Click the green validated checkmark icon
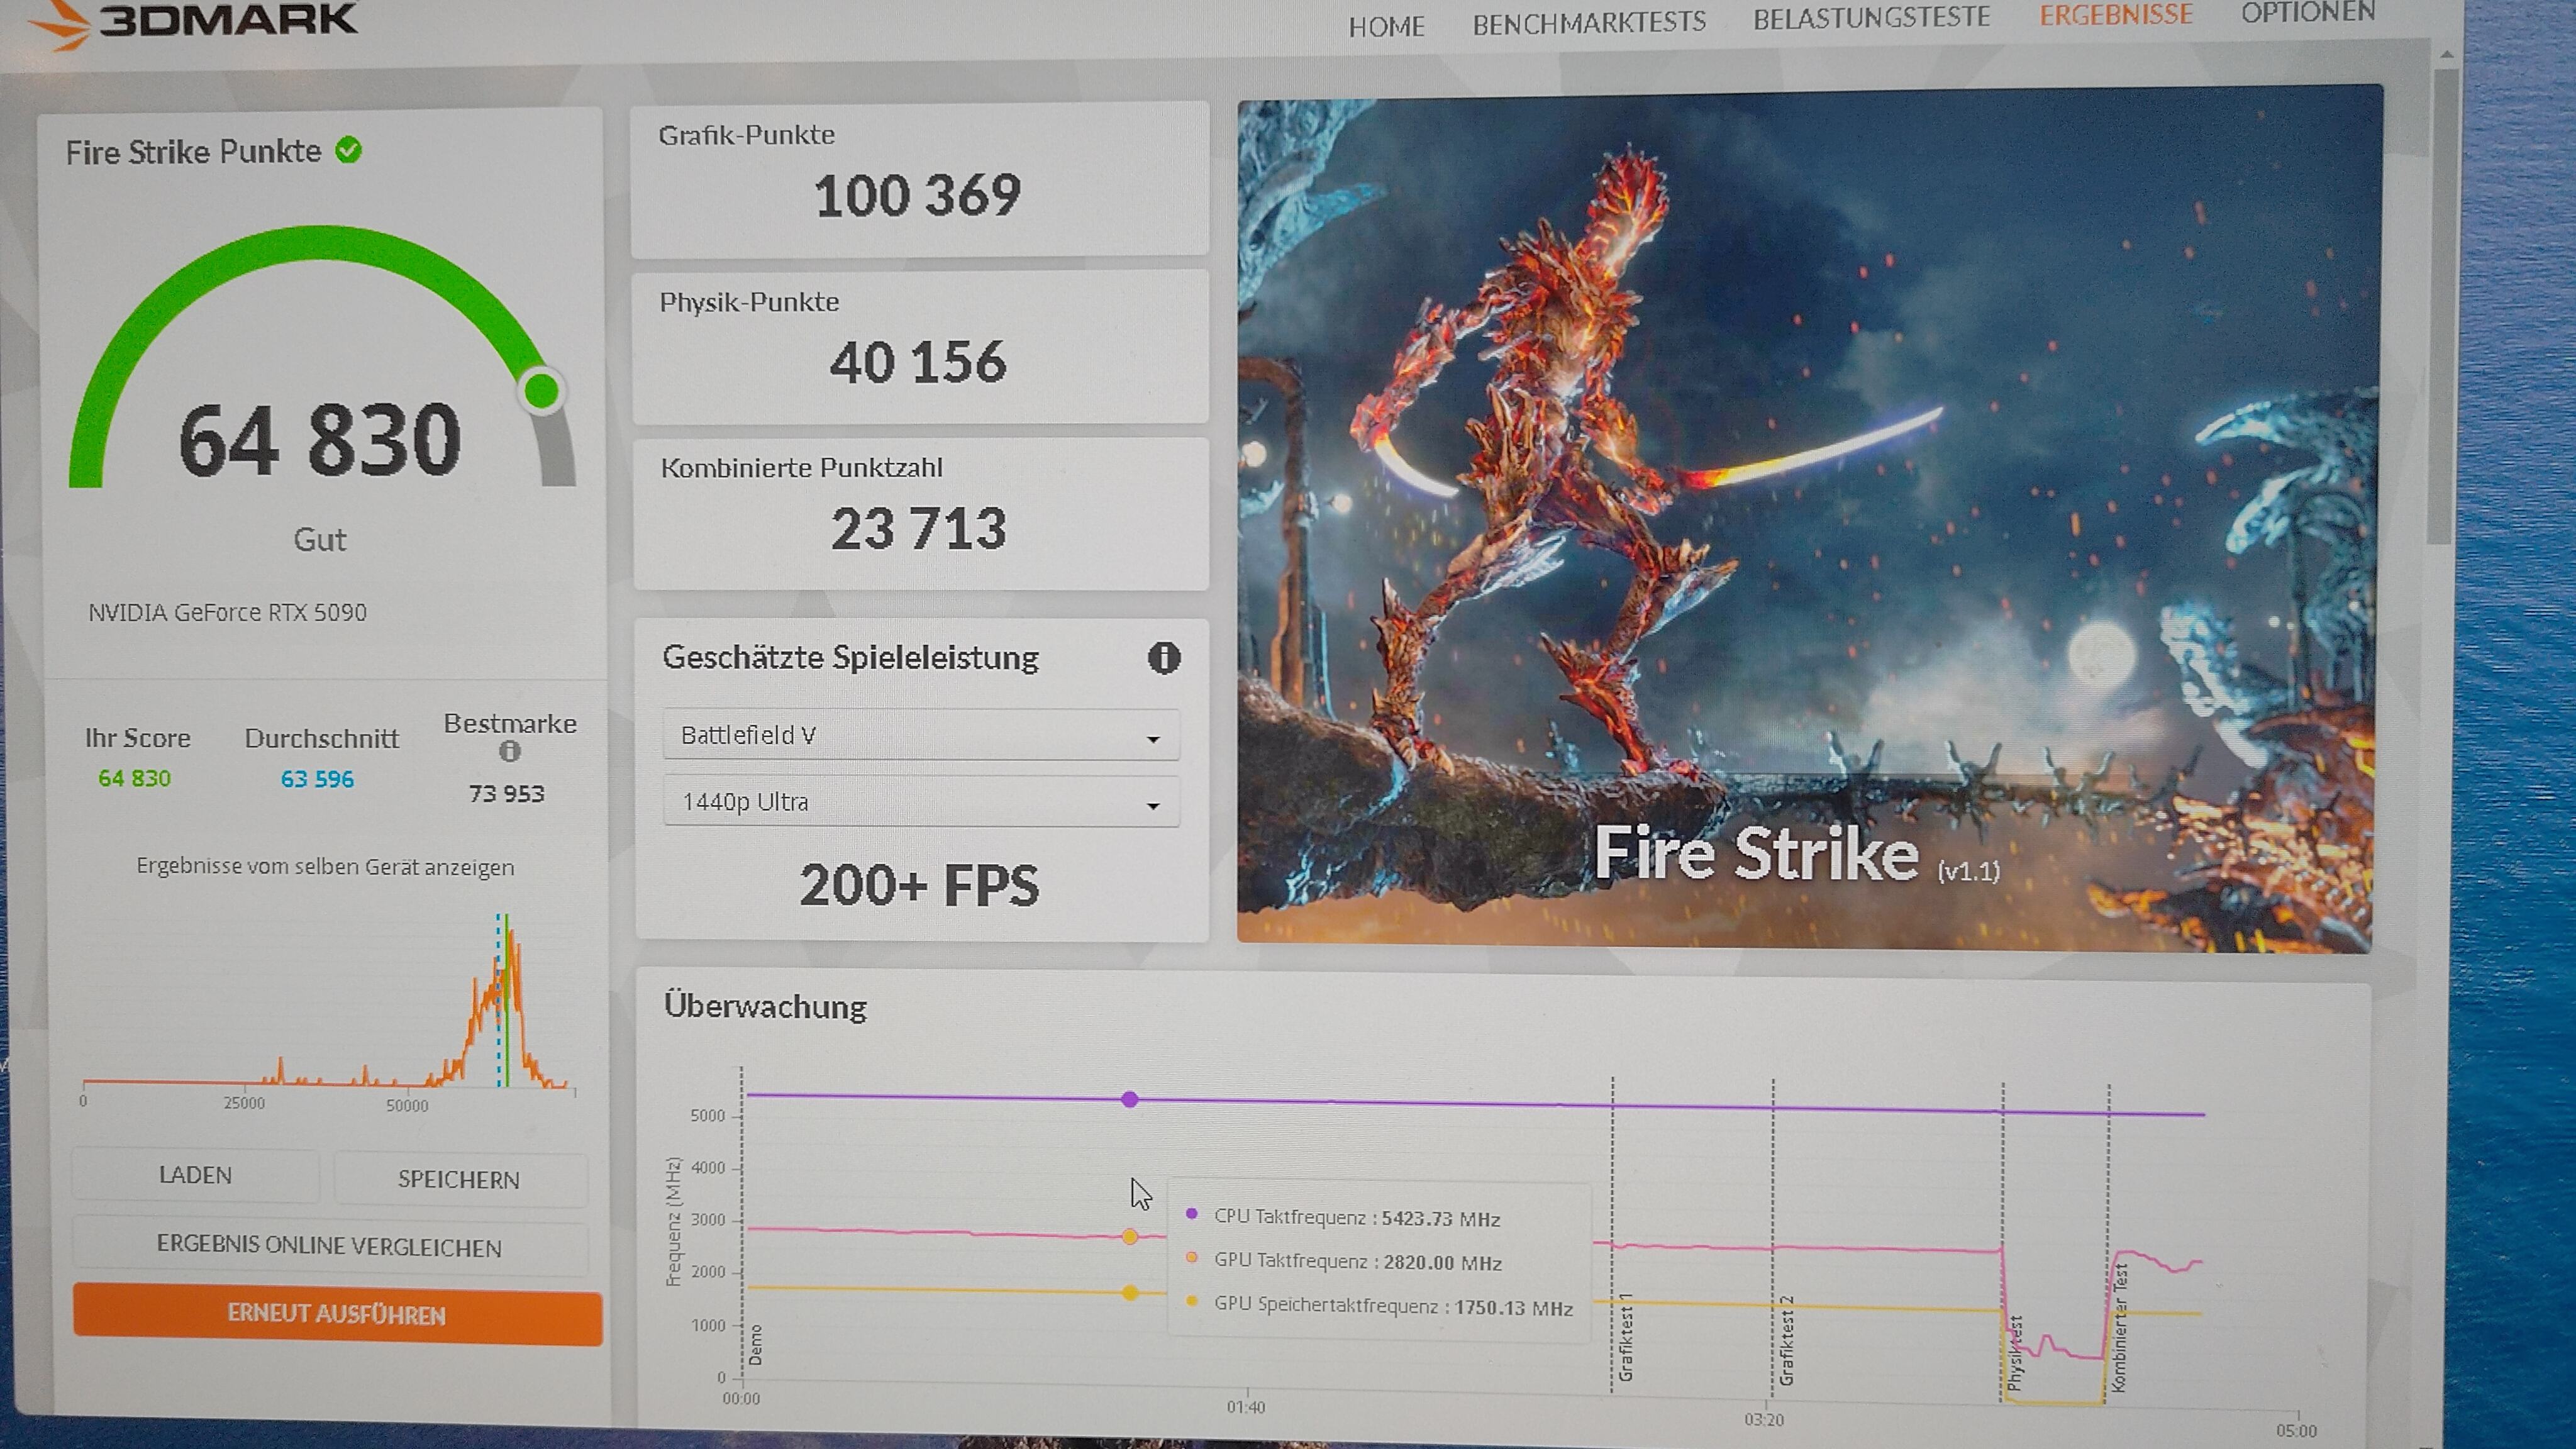 point(348,151)
